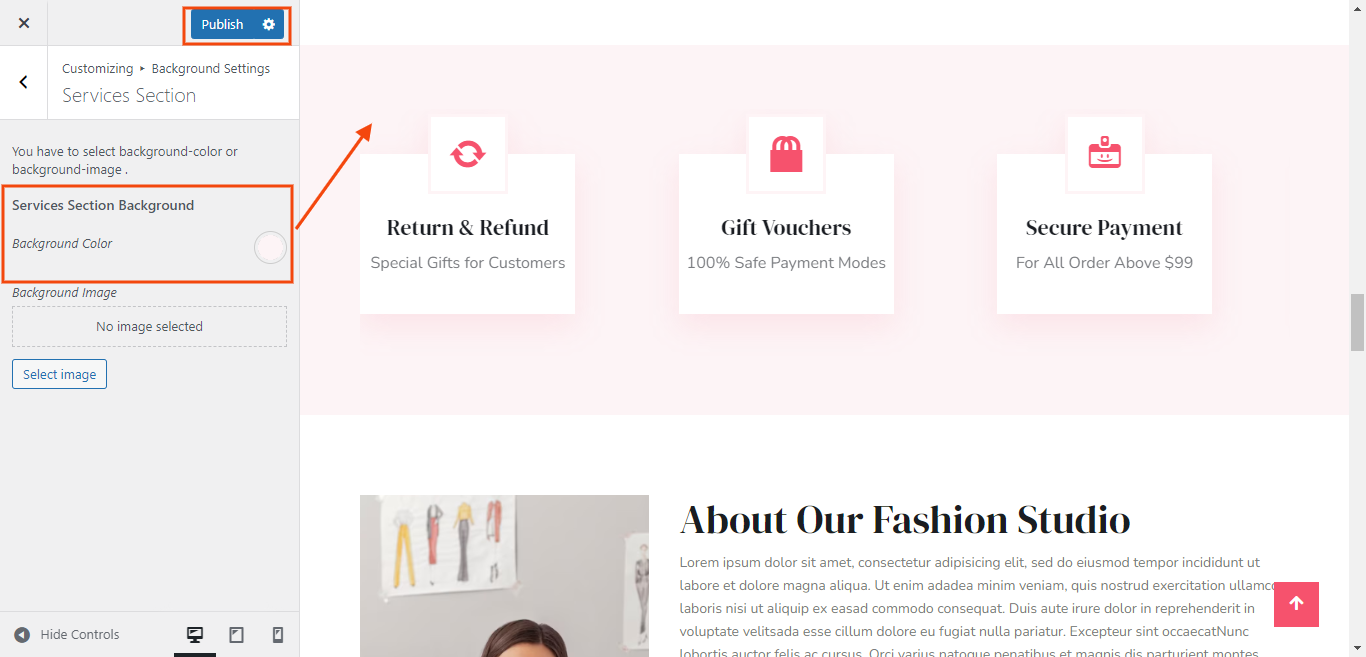Viewport: 1366px width, 657px height.
Task: Switch to desktop preview mode
Action: (195, 635)
